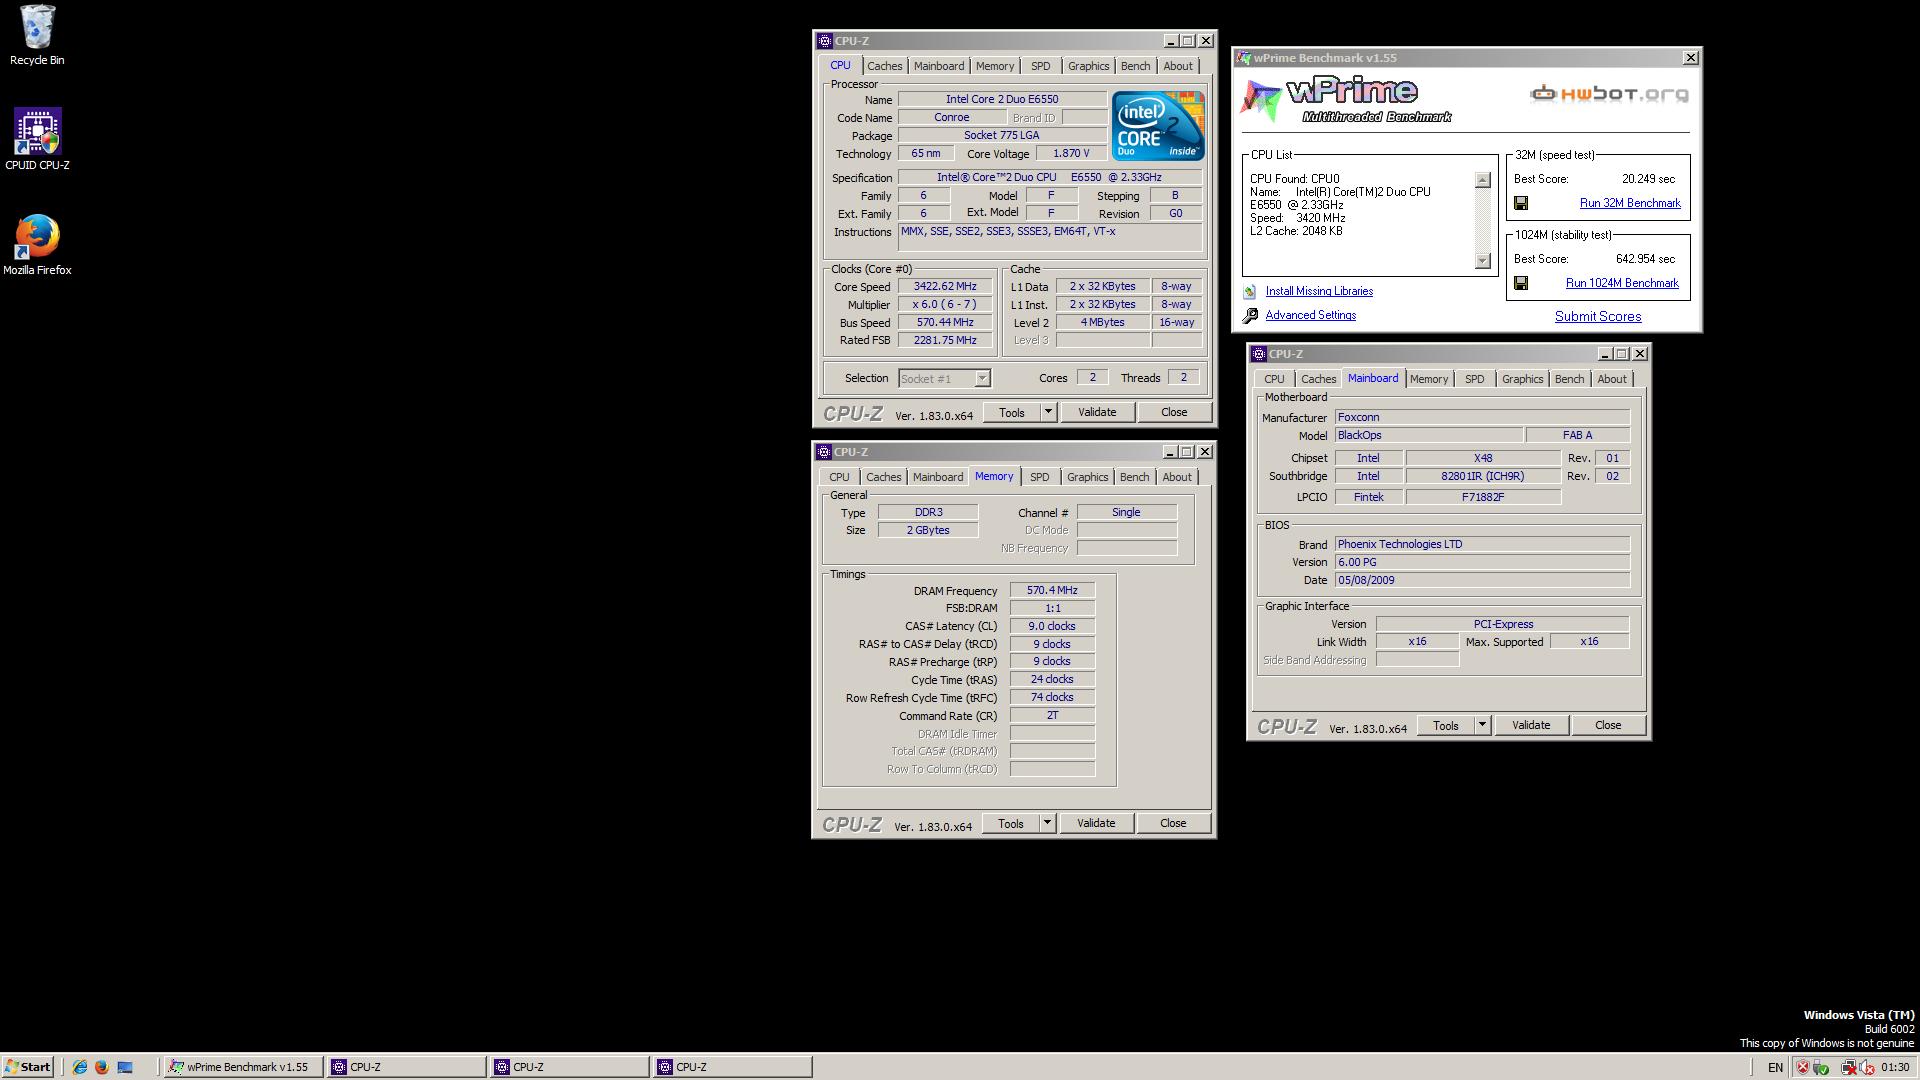Open the Mainboard tab in the top CPU-Z window
Image resolution: width=1920 pixels, height=1080 pixels.
[x=939, y=66]
